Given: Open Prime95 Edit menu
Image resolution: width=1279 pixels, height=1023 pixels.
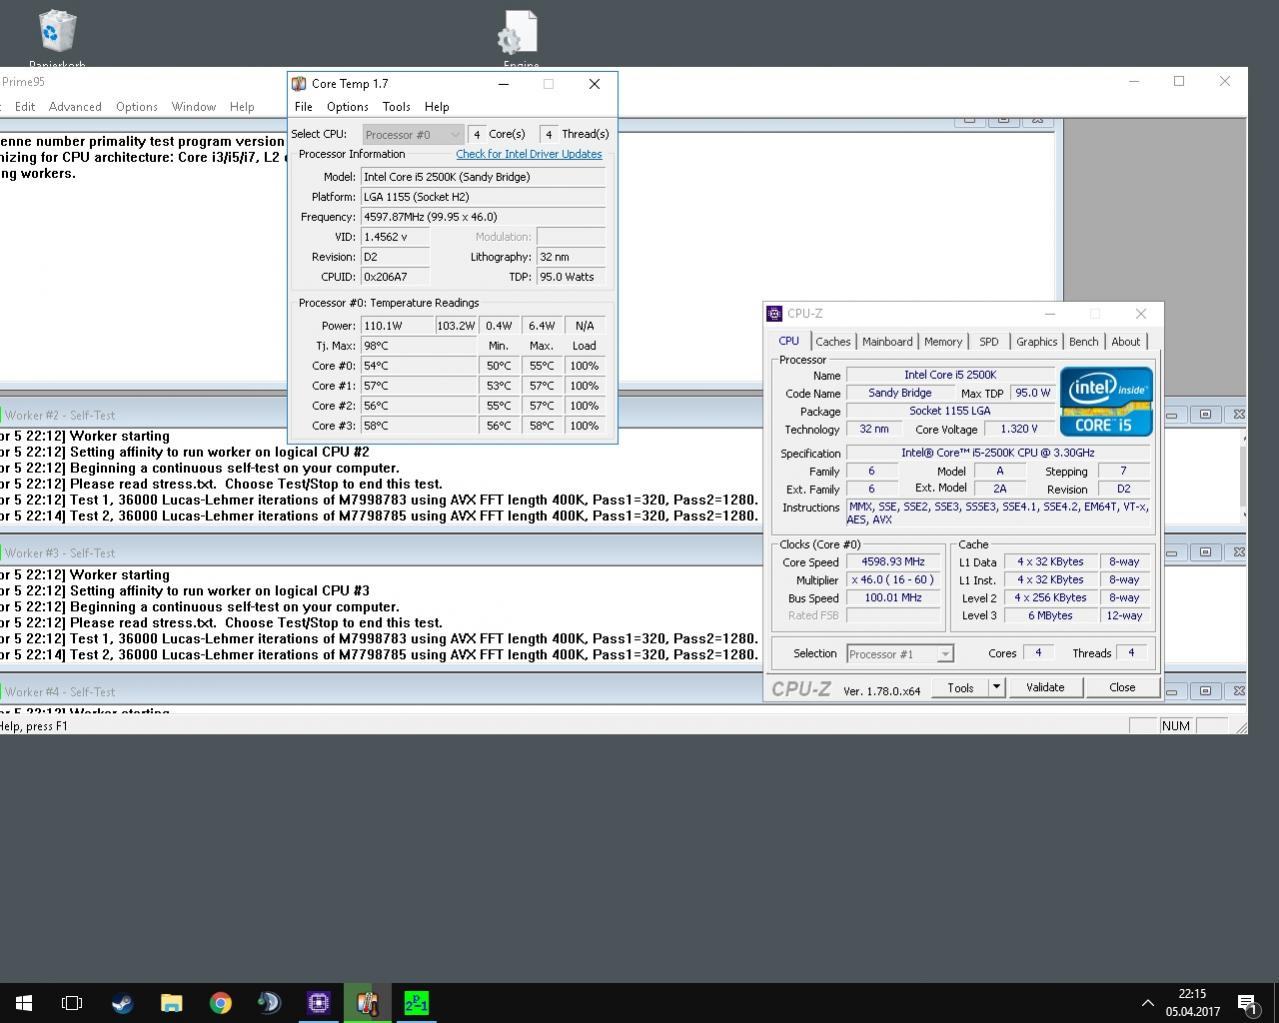Looking at the screenshot, I should click(25, 107).
